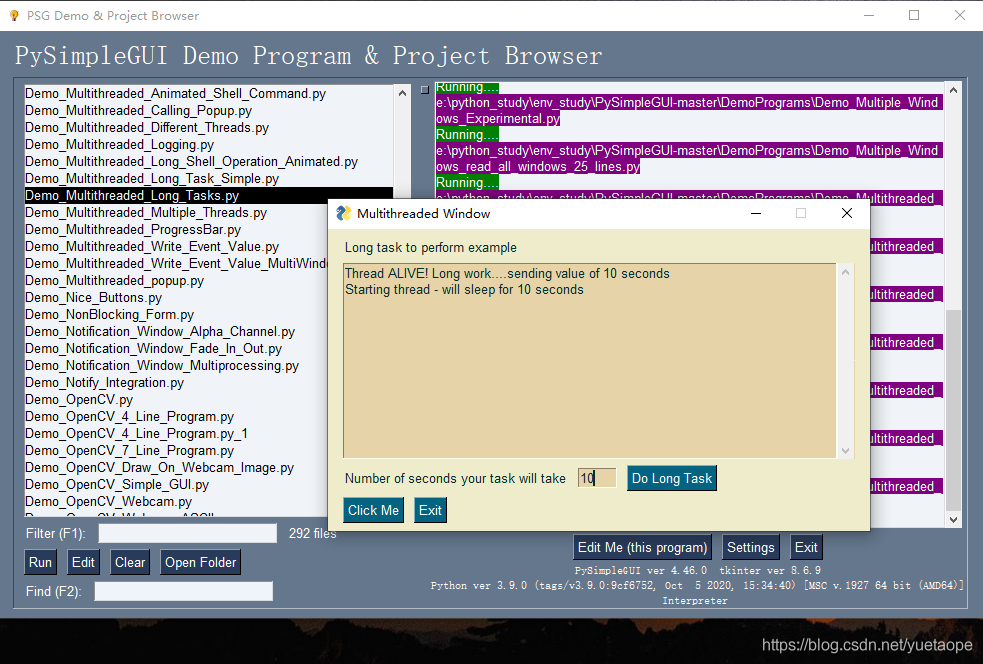Select Demo_Multithreaded_ProgressBar.py
This screenshot has height=664, width=983.
click(x=177, y=229)
